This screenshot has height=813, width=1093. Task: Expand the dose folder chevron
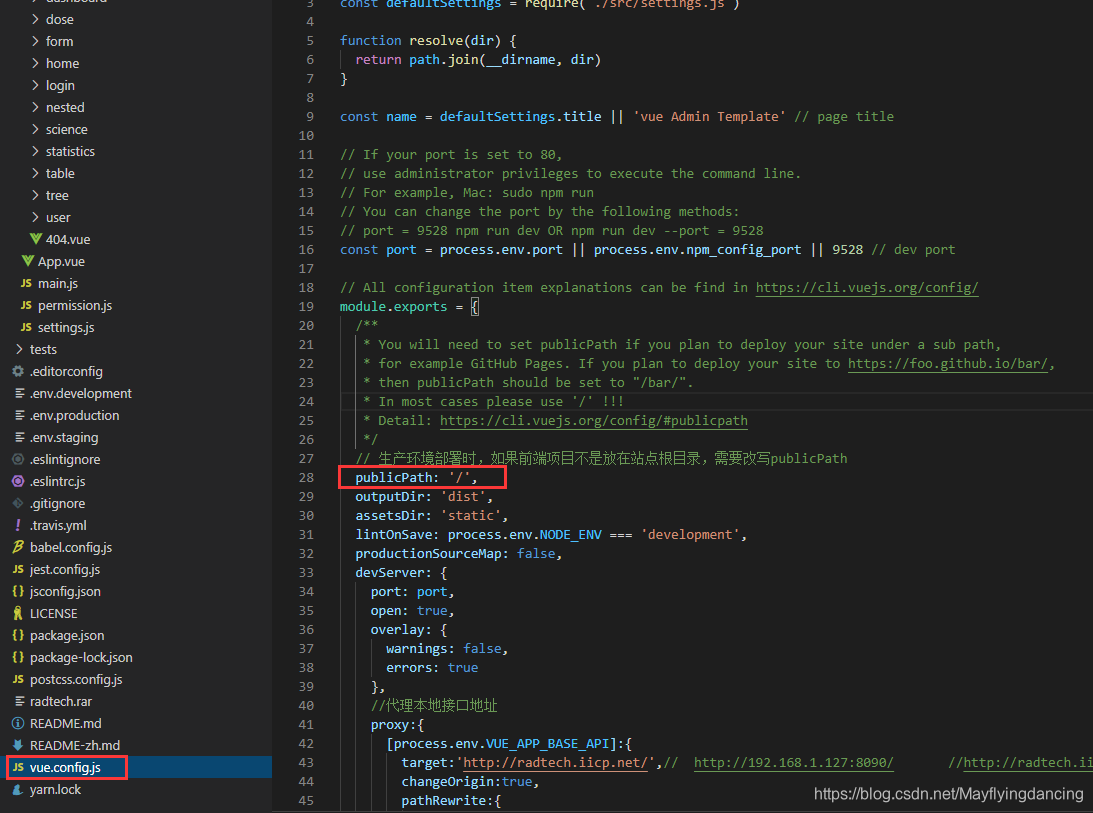click(35, 20)
